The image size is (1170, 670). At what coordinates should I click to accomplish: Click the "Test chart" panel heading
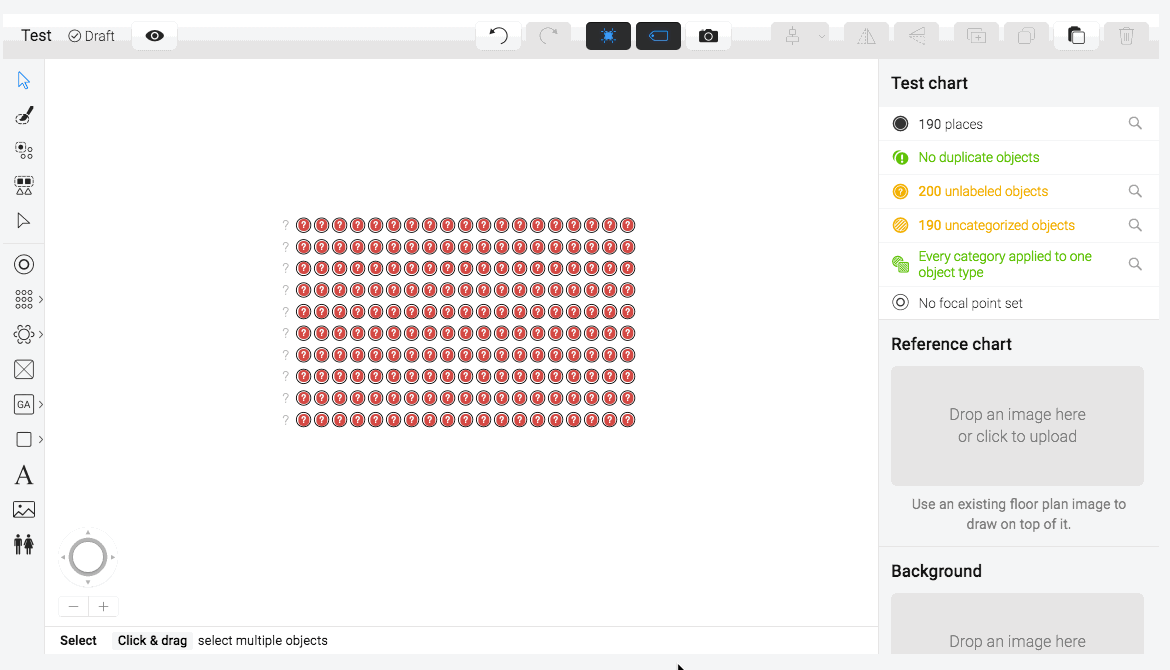(929, 83)
